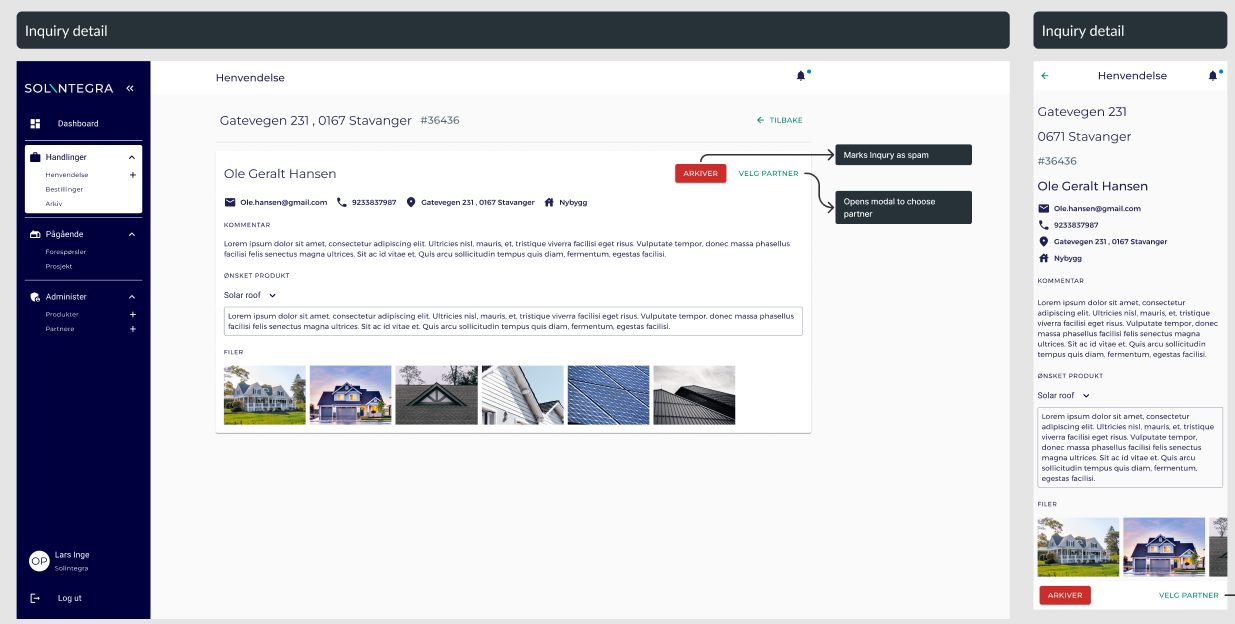This screenshot has width=1235, height=624.
Task: Open Arkiv in the sidebar menu
Action: [54, 203]
